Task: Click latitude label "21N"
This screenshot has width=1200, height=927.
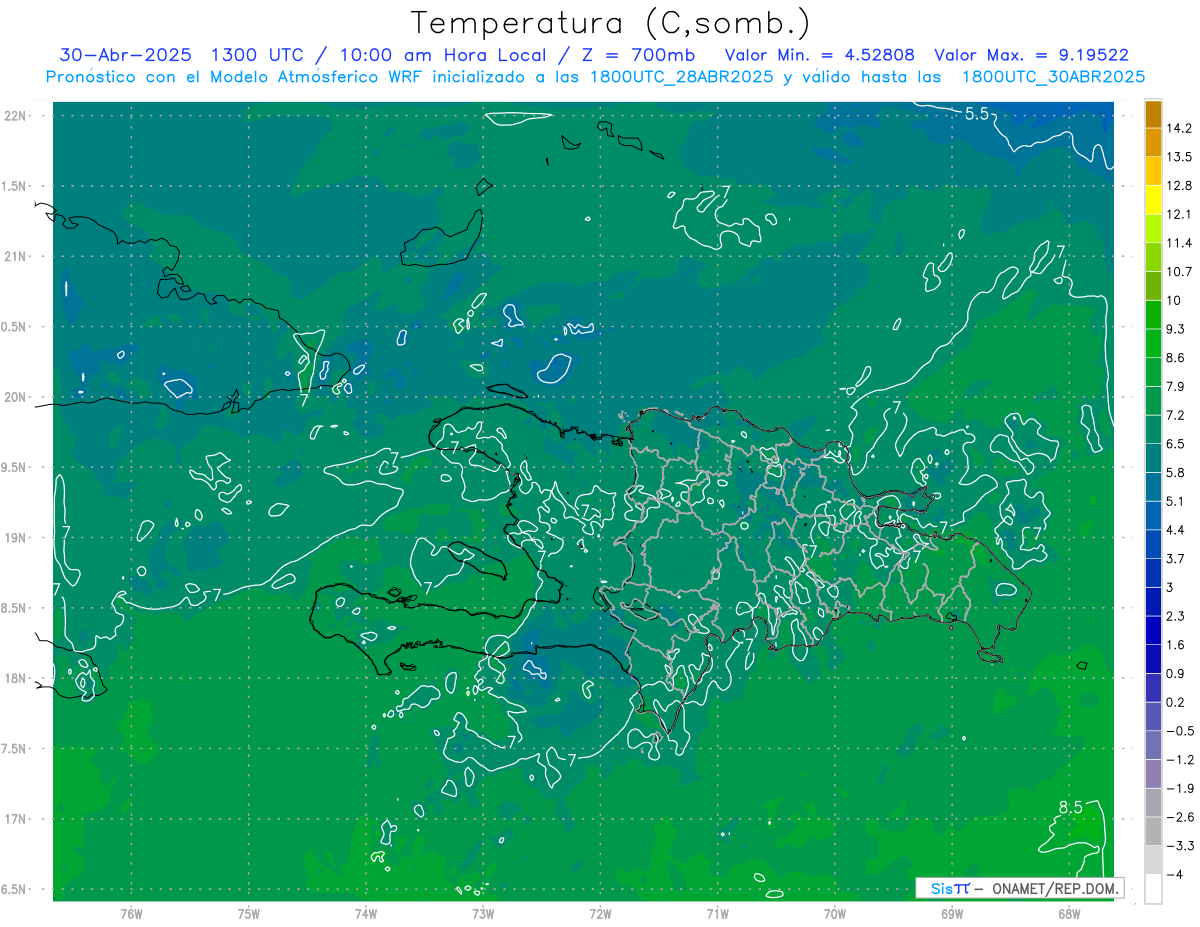Action: (17, 257)
